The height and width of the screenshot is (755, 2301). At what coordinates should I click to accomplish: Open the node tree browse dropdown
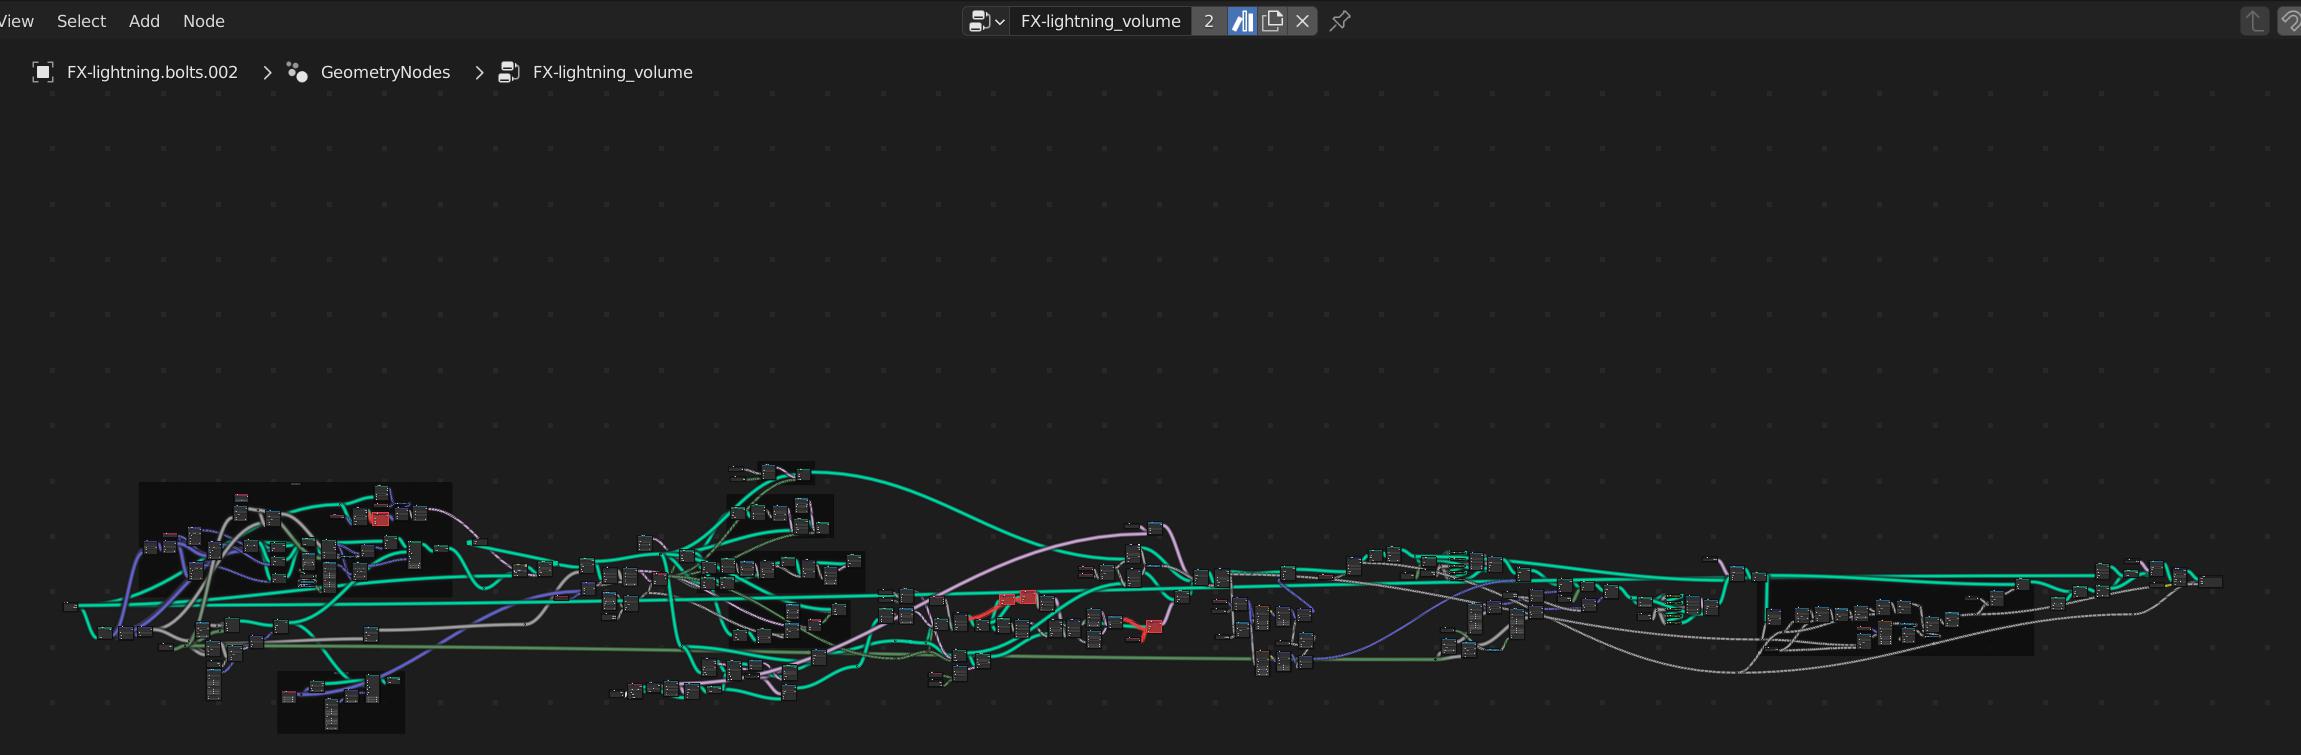point(985,21)
